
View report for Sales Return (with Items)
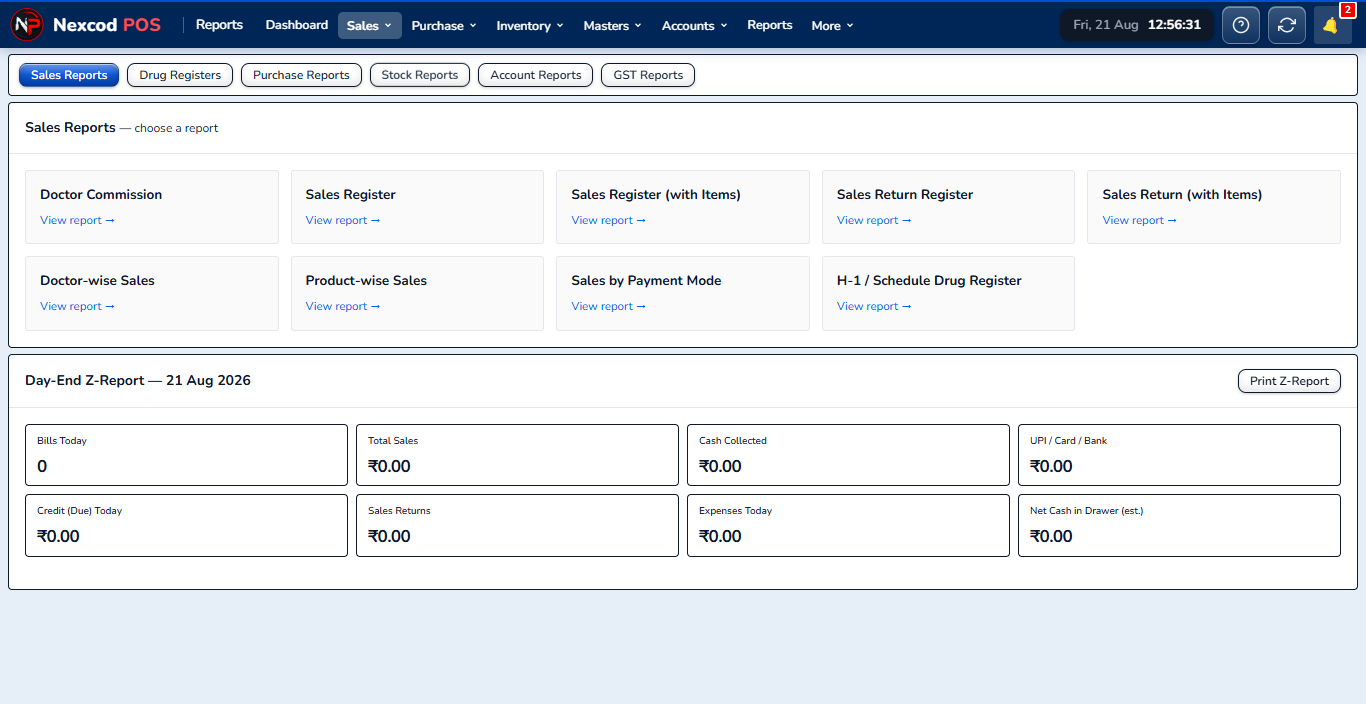tap(1140, 220)
